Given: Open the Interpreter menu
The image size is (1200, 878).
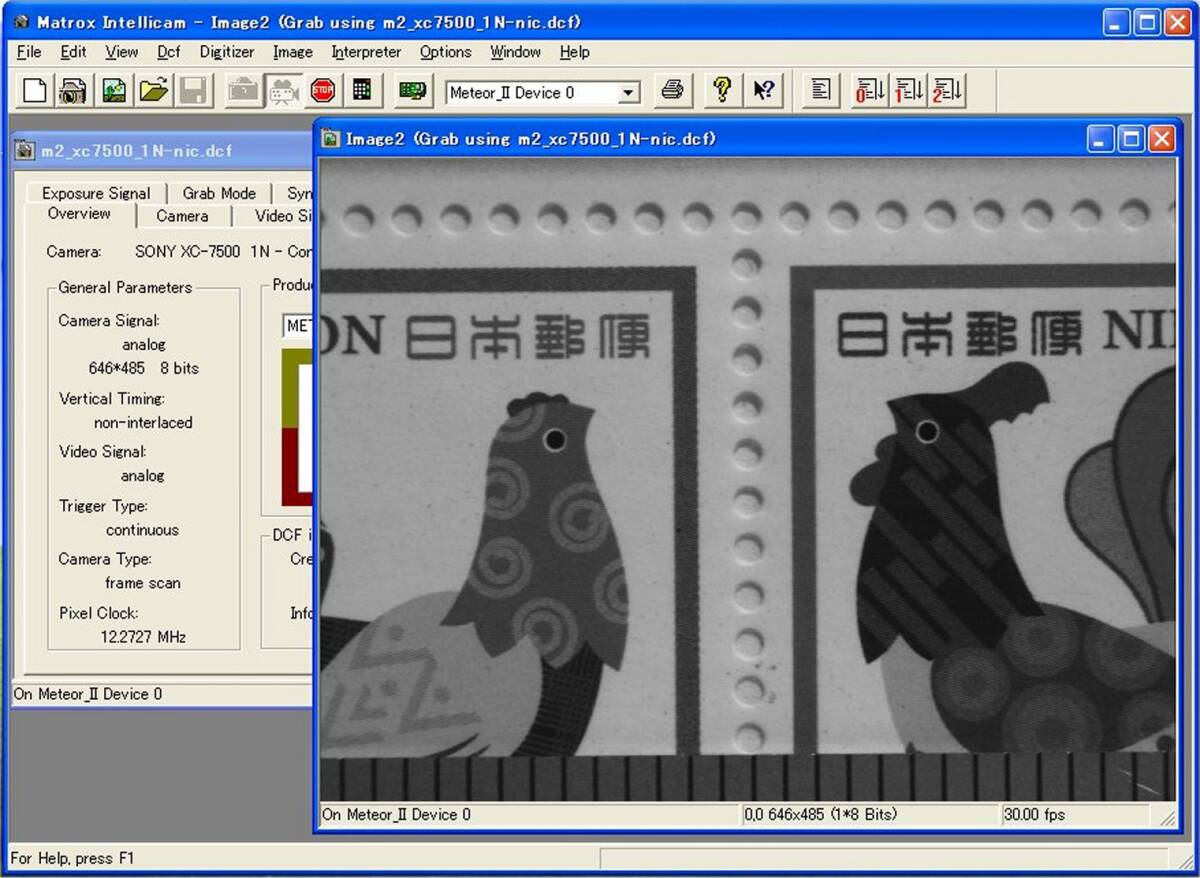Looking at the screenshot, I should coord(366,52).
